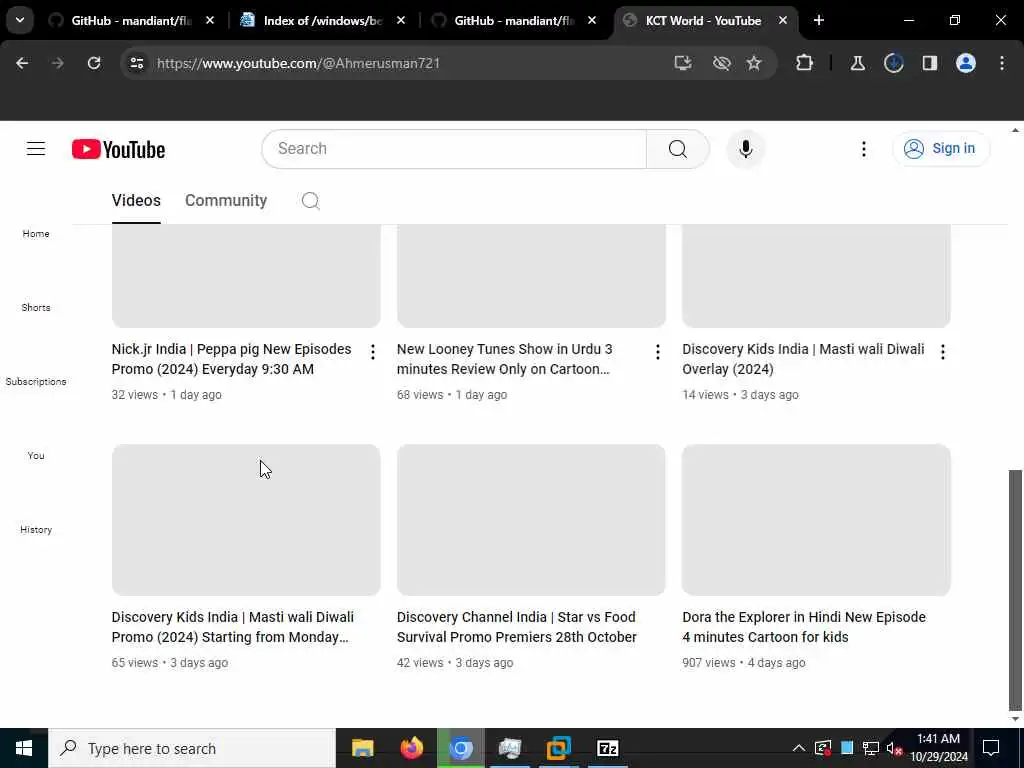Expand tab search dropdown arrow
Screen dimensions: 1024x768
(20, 20)
